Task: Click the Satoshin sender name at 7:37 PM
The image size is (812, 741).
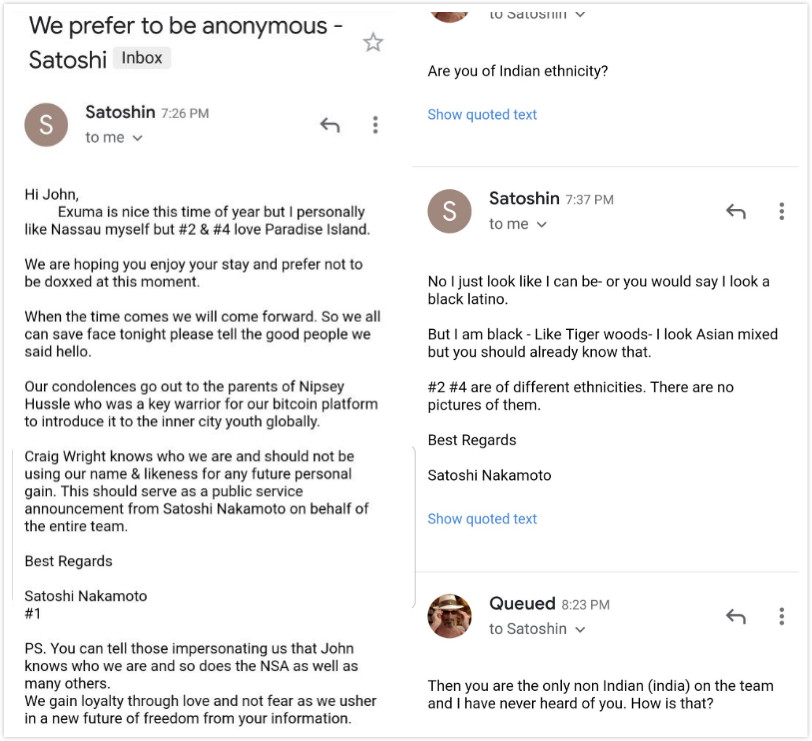Action: (x=523, y=198)
